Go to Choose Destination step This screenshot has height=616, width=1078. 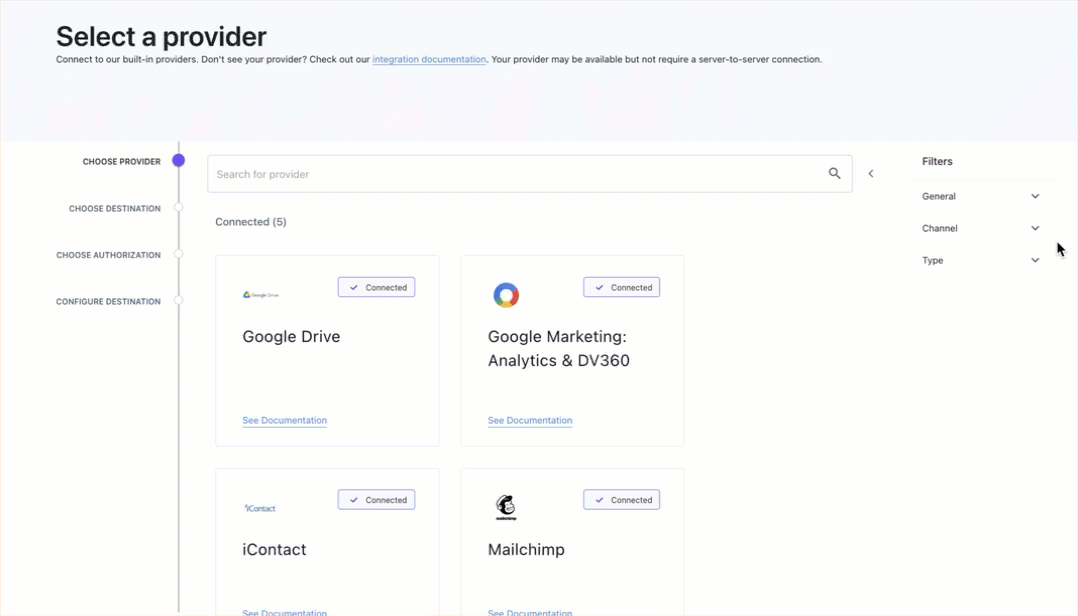pos(115,208)
